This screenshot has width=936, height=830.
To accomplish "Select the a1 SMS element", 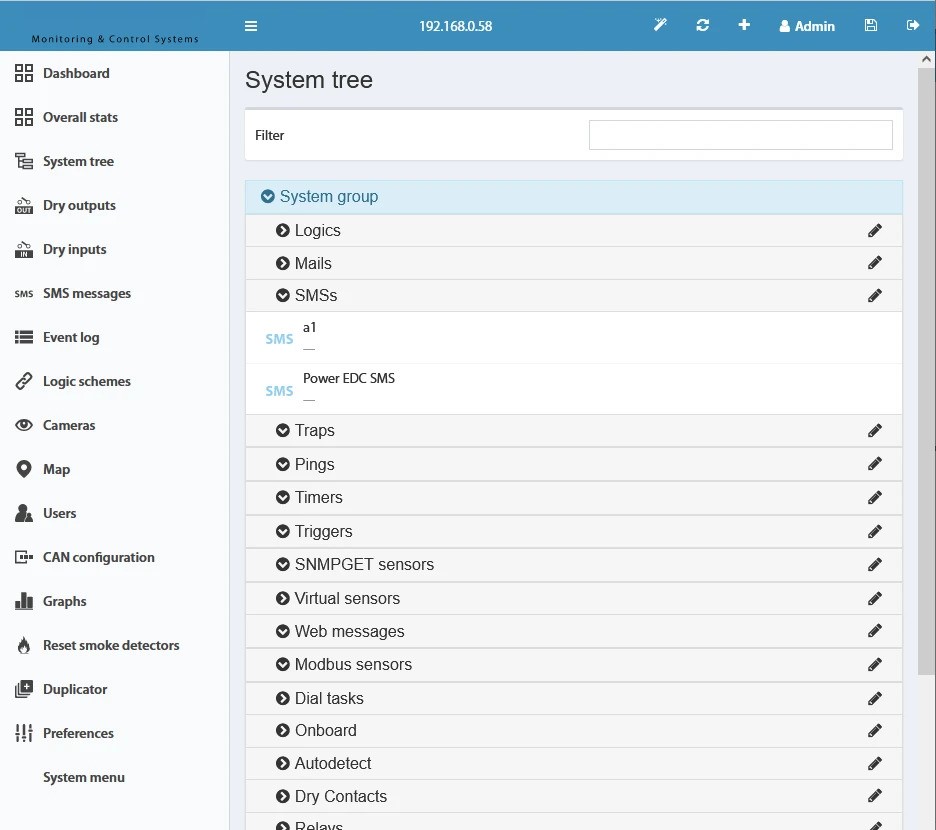I will click(x=574, y=337).
